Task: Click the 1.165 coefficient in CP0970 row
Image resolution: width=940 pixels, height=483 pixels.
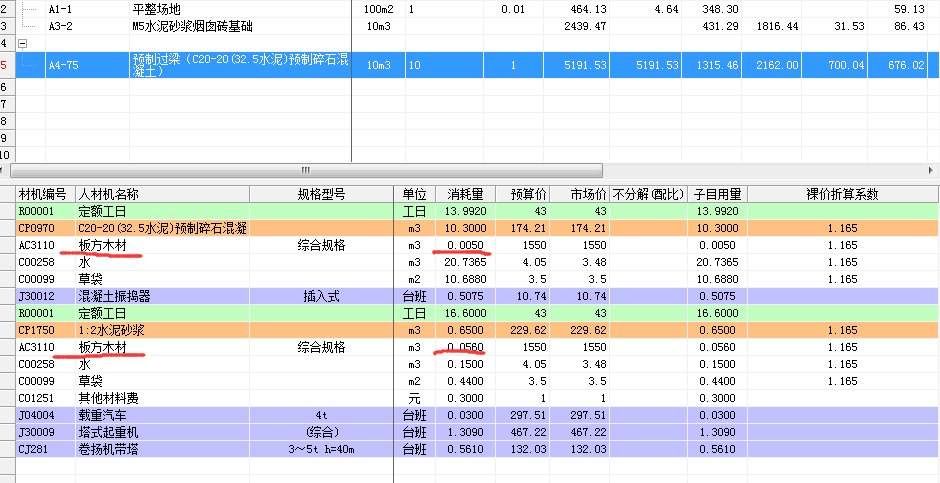Action: (x=843, y=228)
